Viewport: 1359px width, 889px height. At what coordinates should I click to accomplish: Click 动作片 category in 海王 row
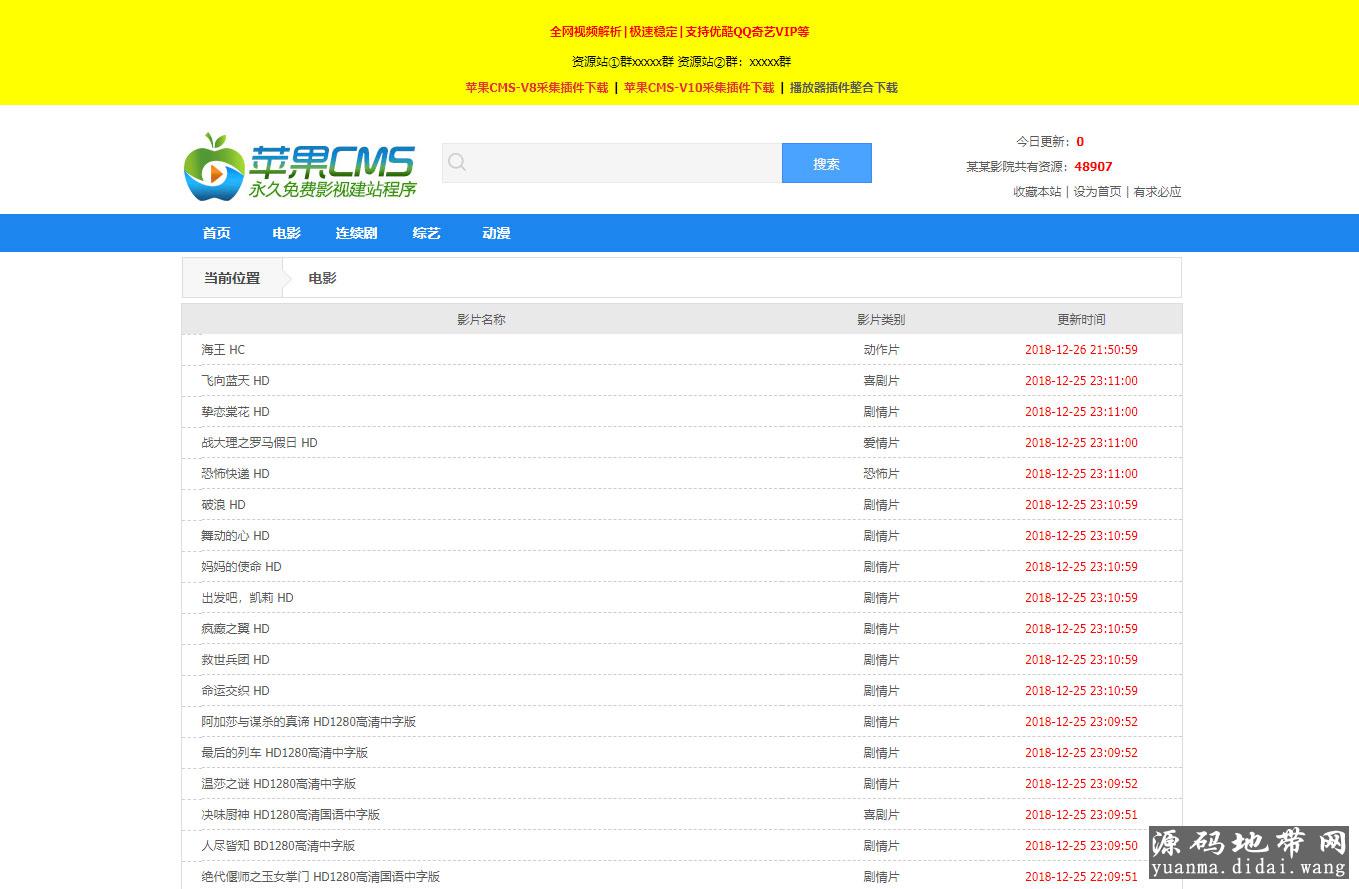click(x=881, y=350)
